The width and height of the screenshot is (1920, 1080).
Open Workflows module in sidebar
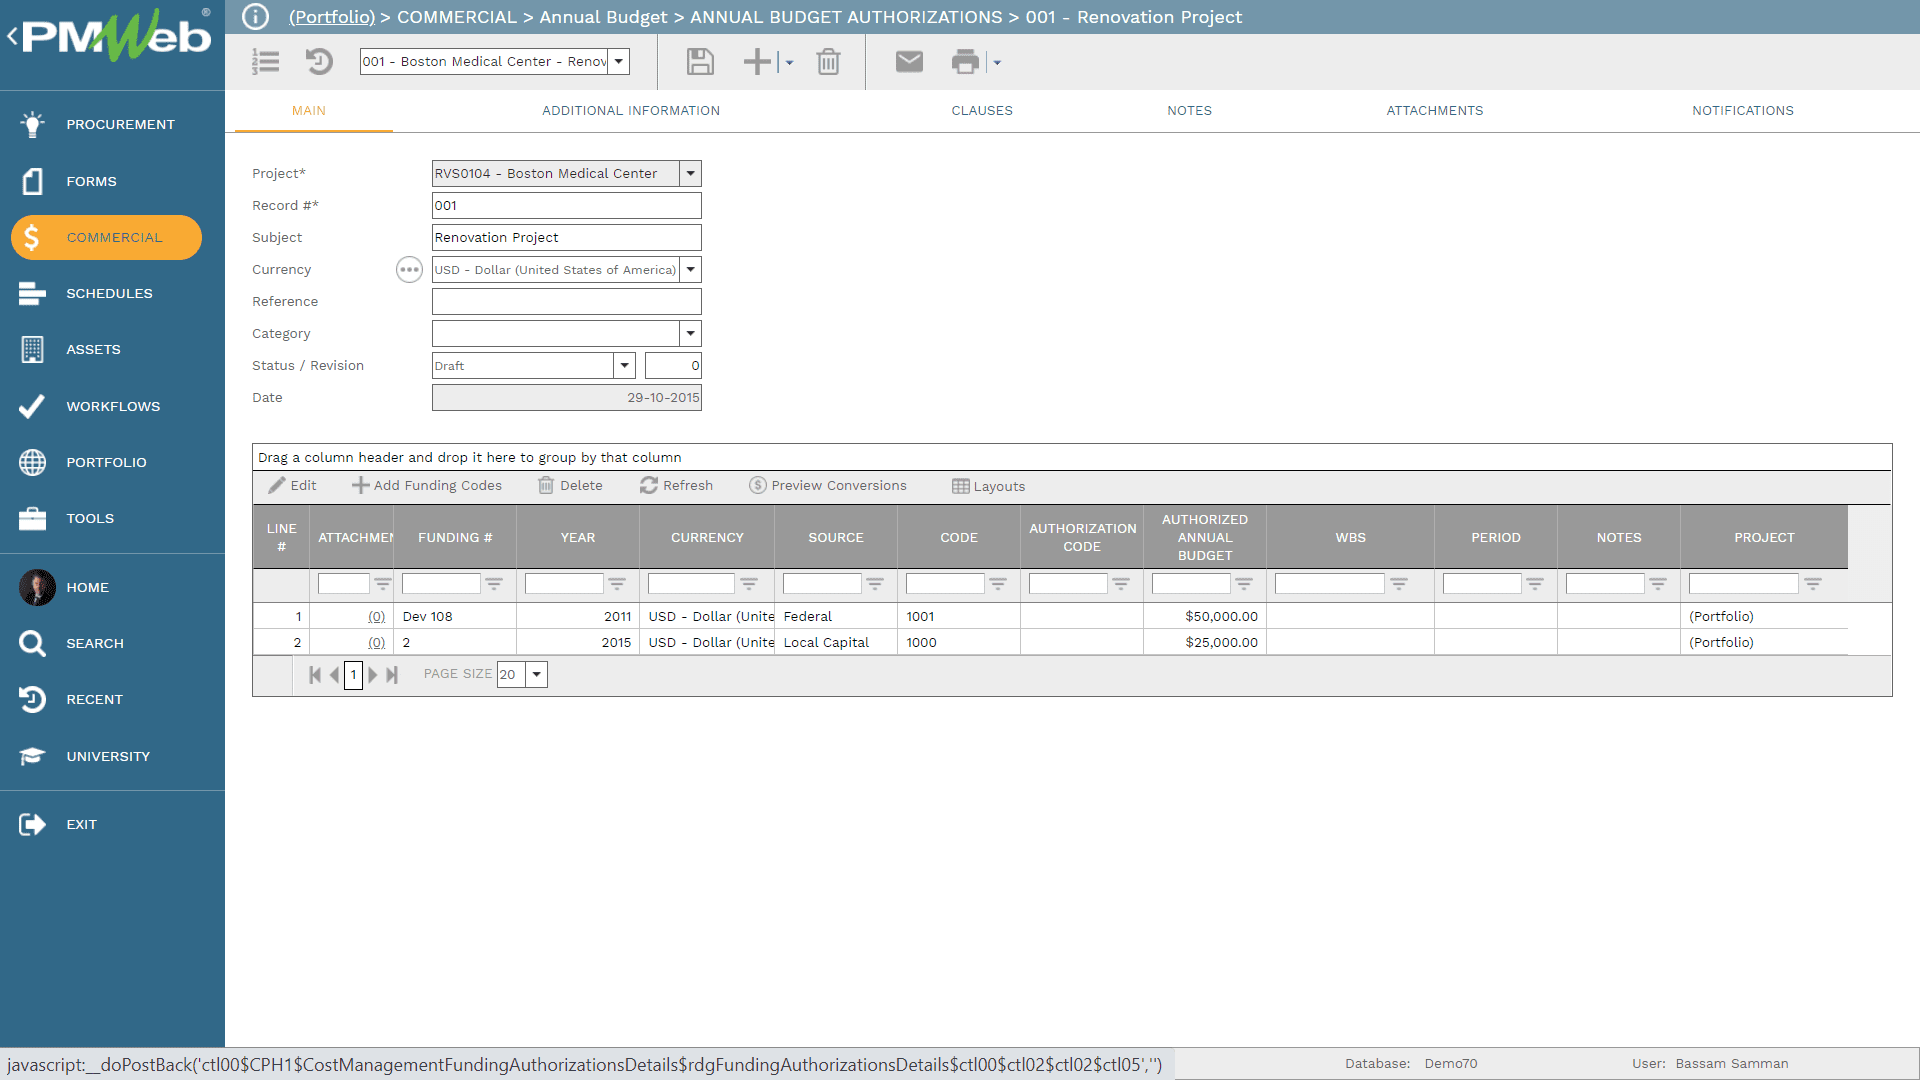112,406
